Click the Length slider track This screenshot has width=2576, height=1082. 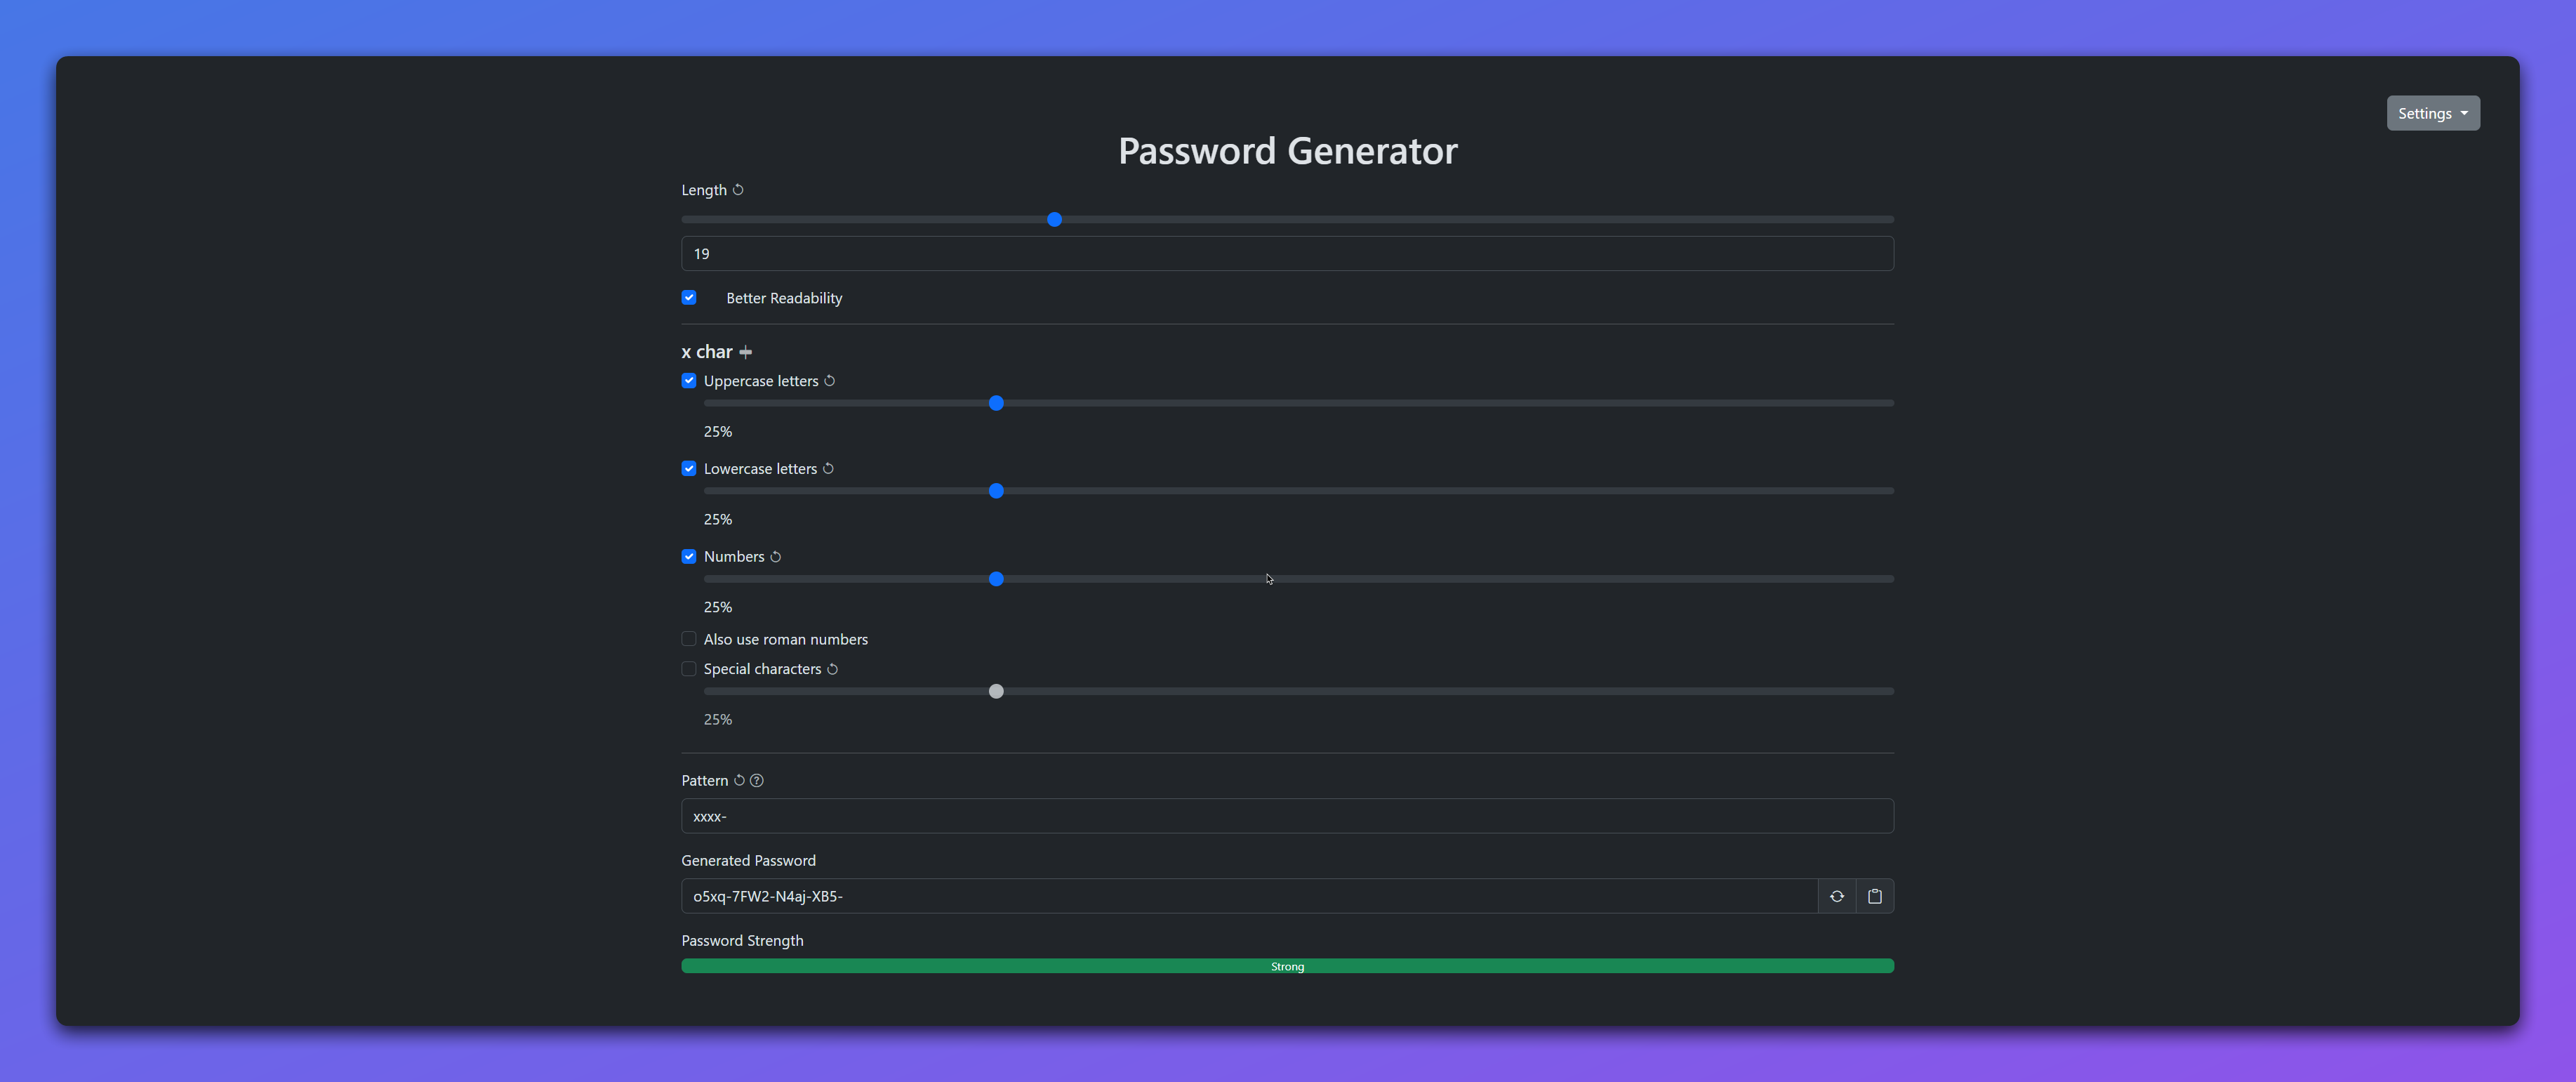[1400, 219]
